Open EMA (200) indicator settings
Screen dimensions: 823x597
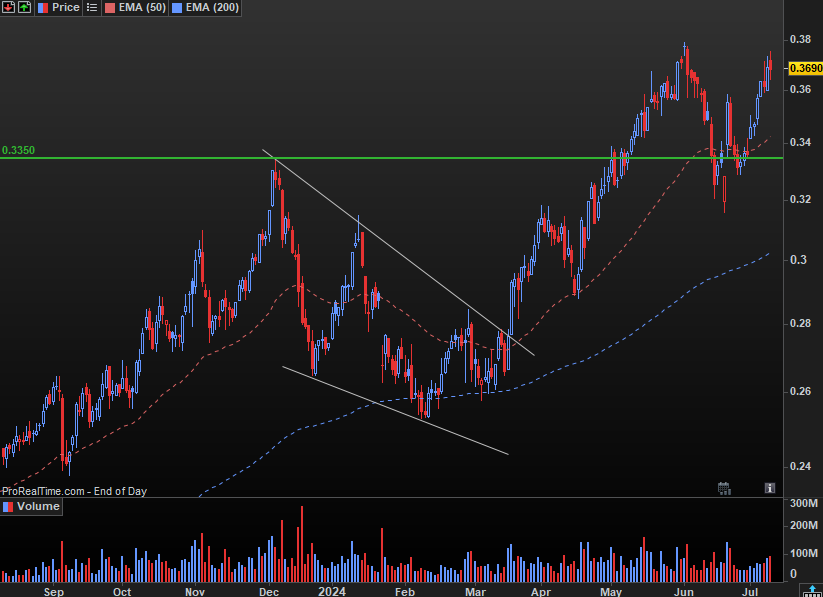click(212, 7)
